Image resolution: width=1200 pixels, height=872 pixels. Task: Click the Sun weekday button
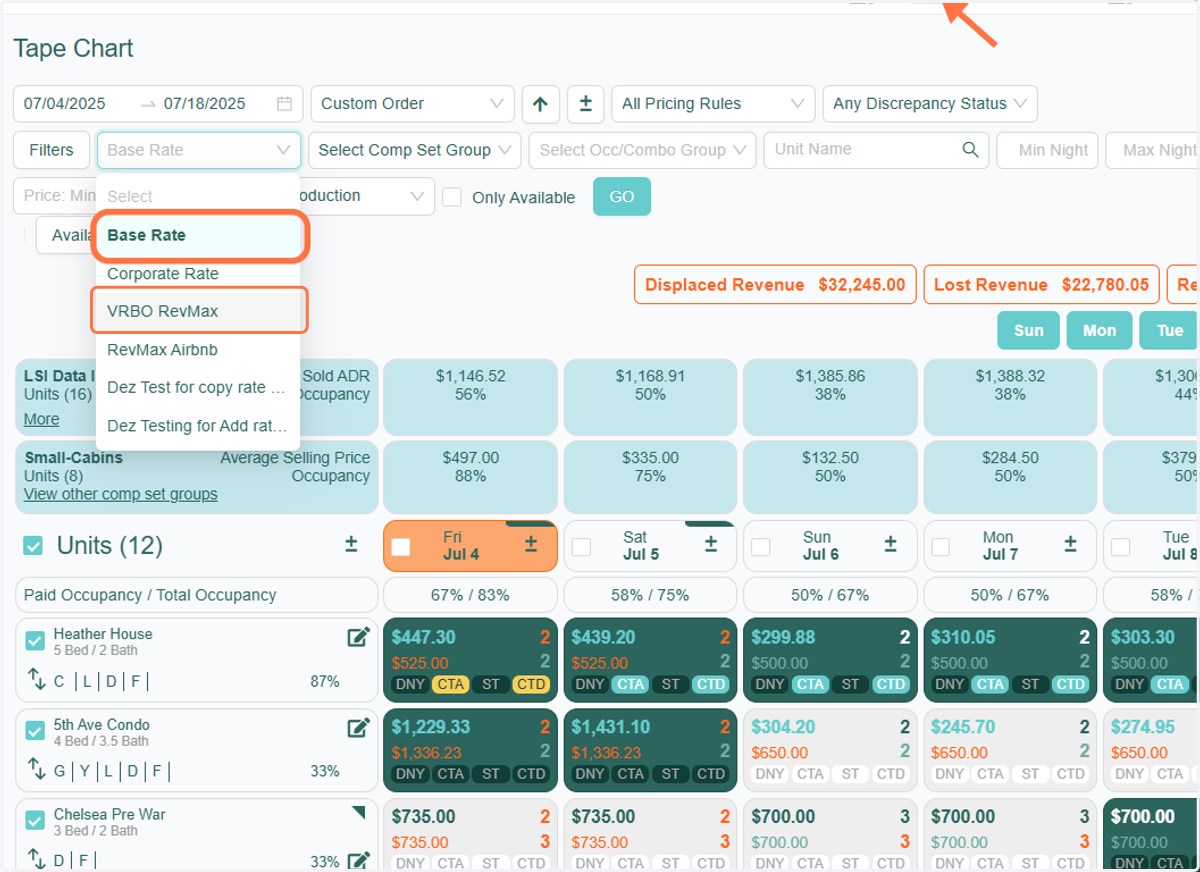[x=1028, y=331]
